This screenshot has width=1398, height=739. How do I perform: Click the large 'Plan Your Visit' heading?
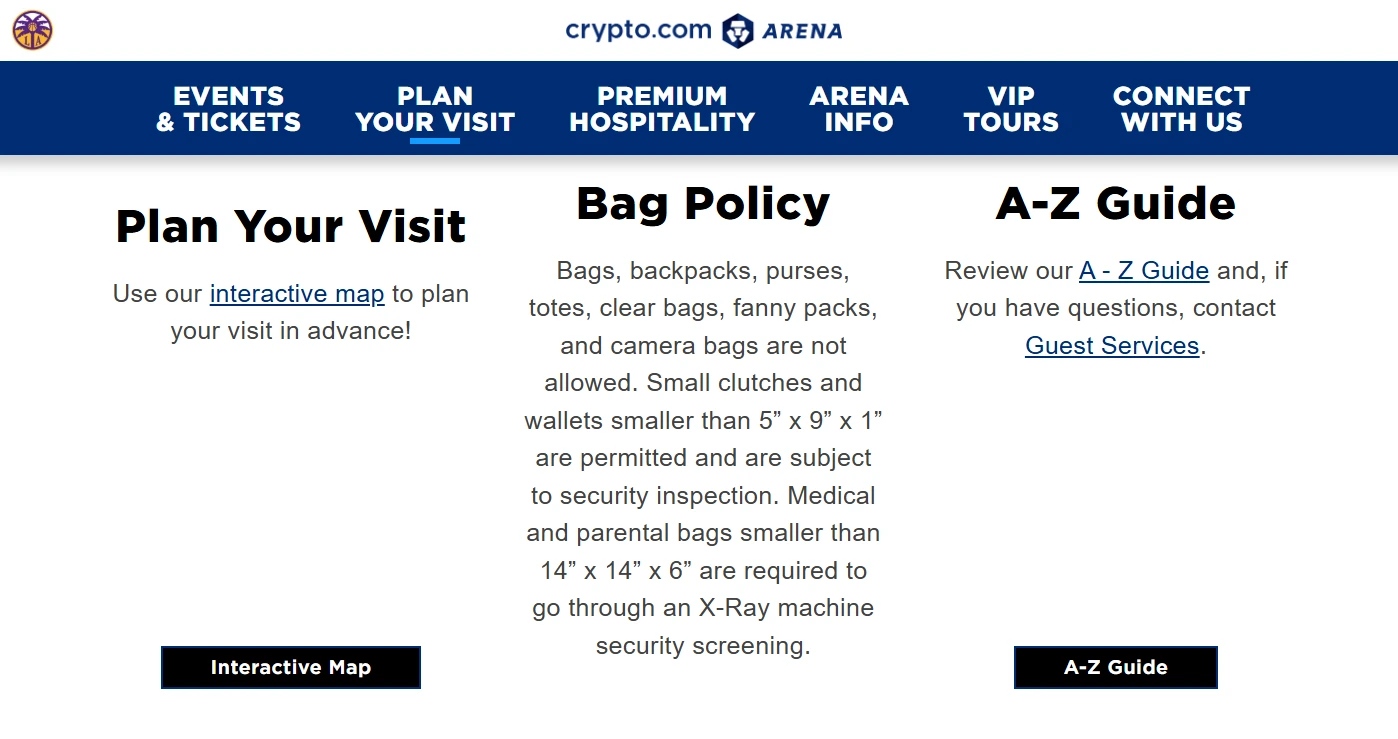click(291, 226)
